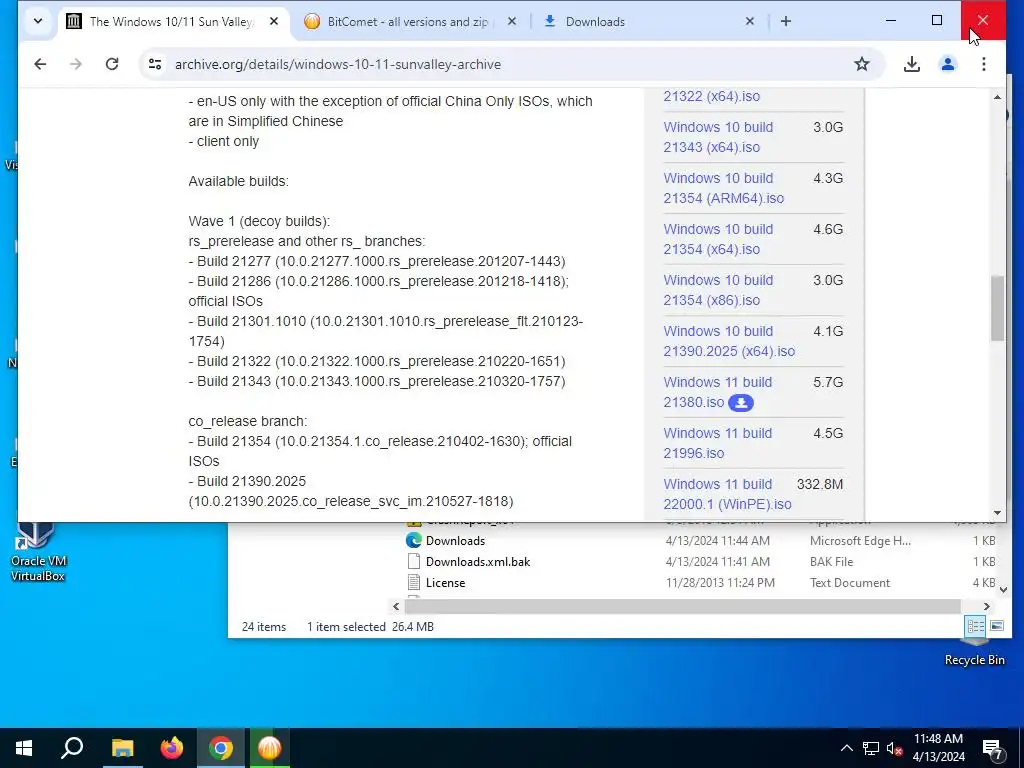
Task: Click Explorer horizontal scrollbar left arrow
Action: point(396,607)
